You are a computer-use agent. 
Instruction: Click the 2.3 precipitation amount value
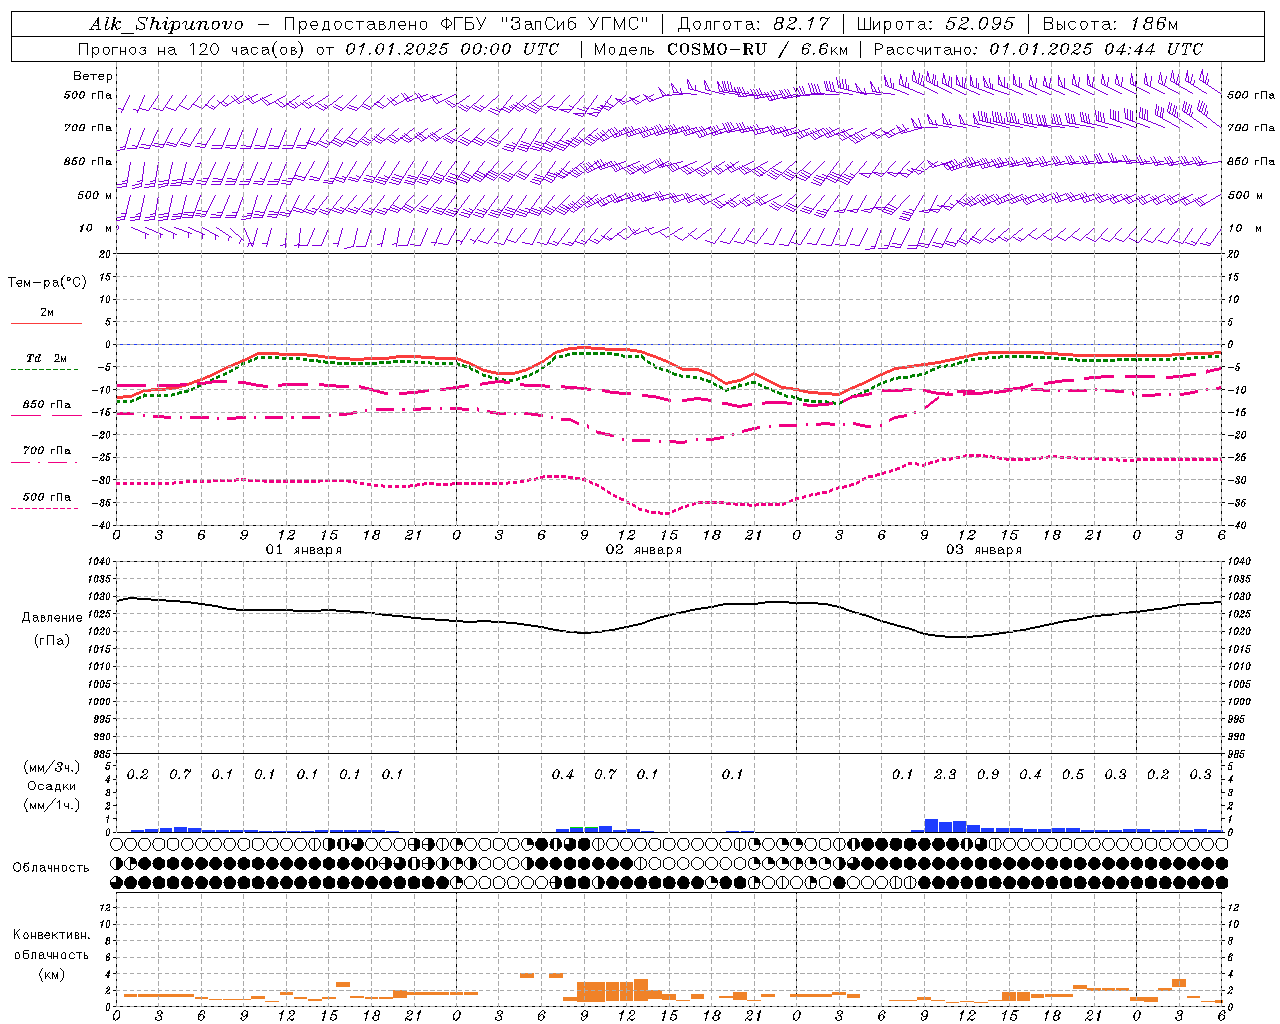945,775
